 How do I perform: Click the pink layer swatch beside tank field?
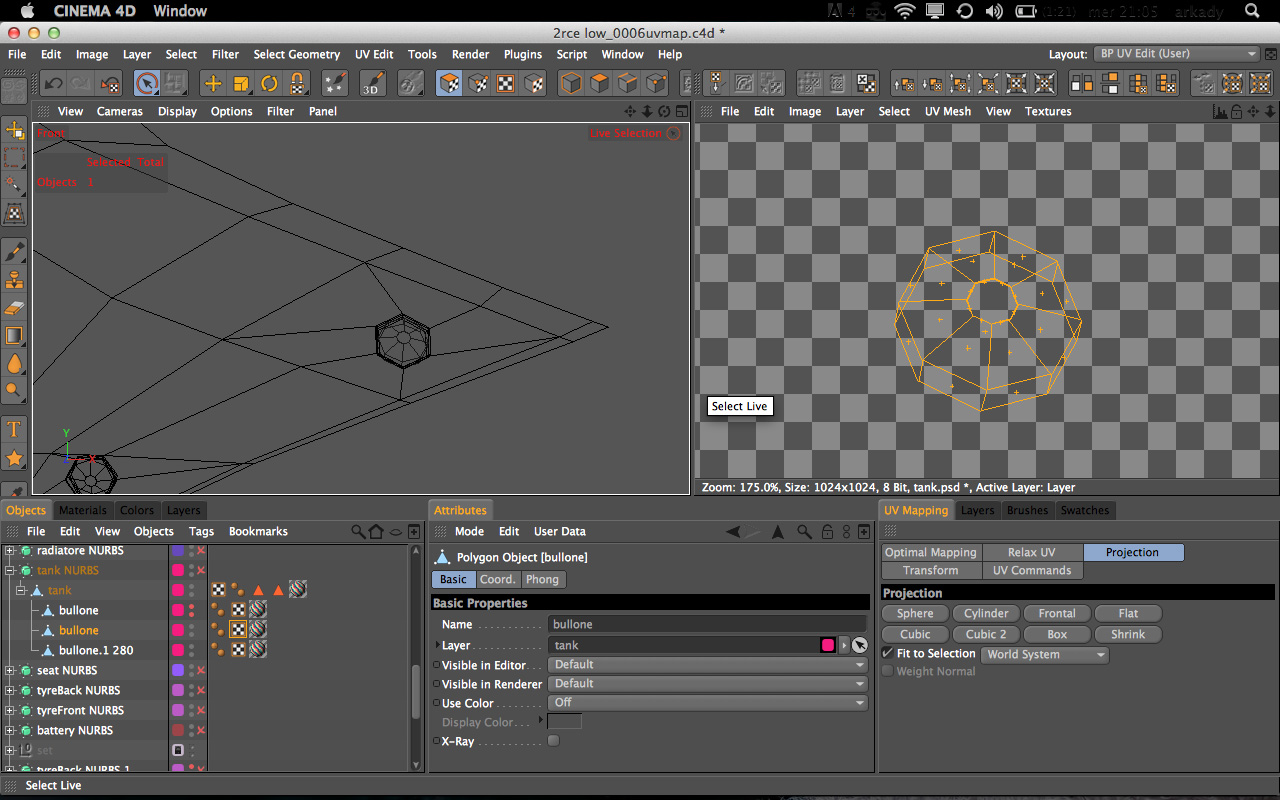coord(827,645)
